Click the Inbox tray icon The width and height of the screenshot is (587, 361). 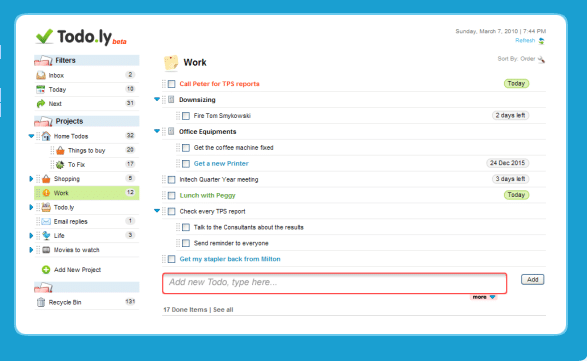click(40, 75)
